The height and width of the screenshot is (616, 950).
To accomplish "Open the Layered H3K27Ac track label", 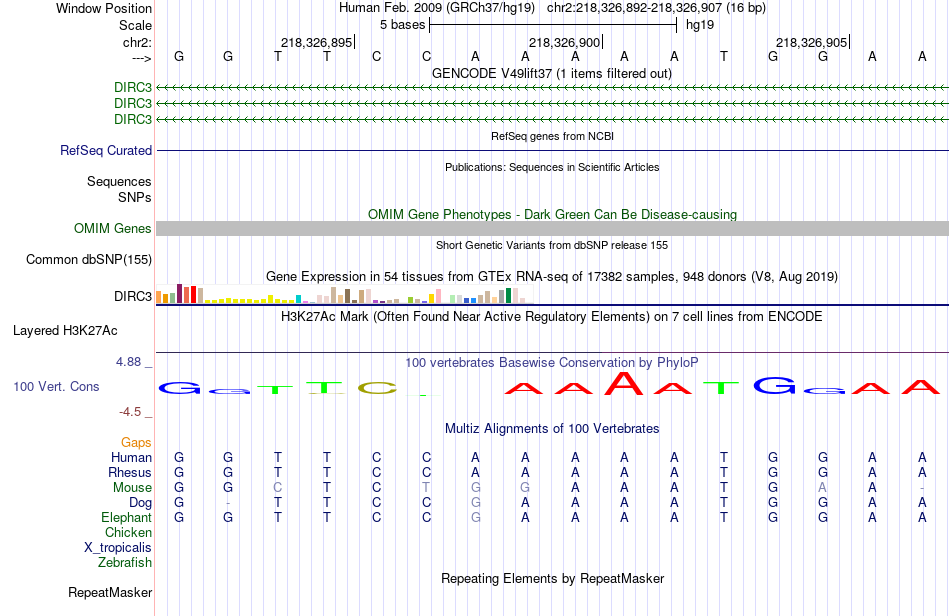I will [65, 331].
